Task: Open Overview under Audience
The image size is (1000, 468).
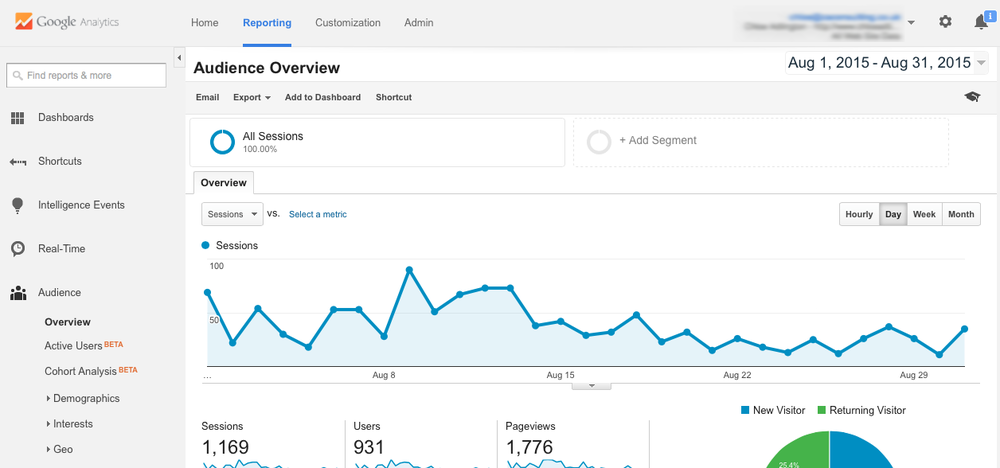Action: [68, 322]
